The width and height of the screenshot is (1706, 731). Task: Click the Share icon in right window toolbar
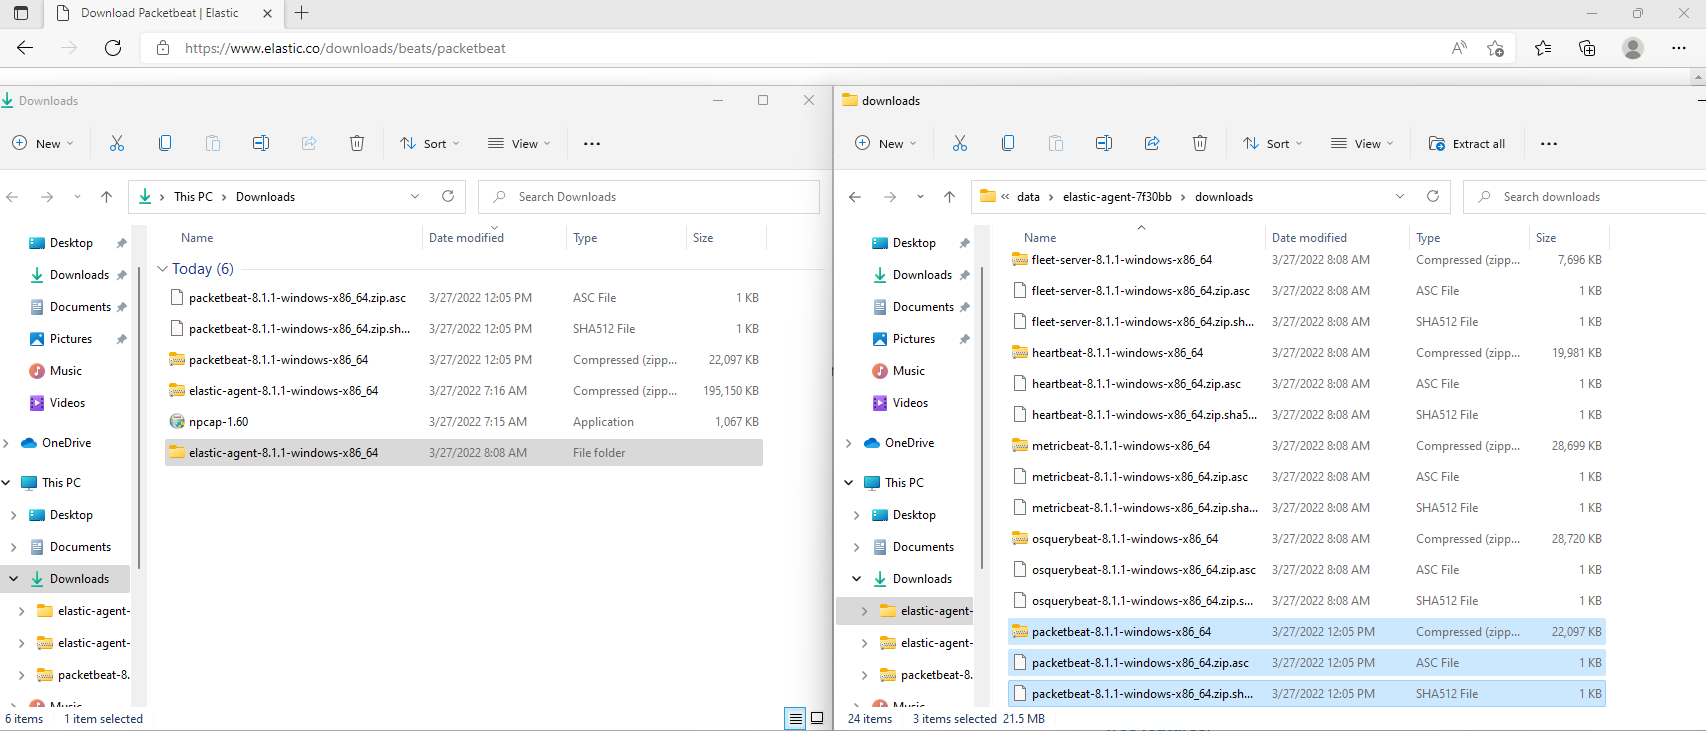pyautogui.click(x=1152, y=144)
